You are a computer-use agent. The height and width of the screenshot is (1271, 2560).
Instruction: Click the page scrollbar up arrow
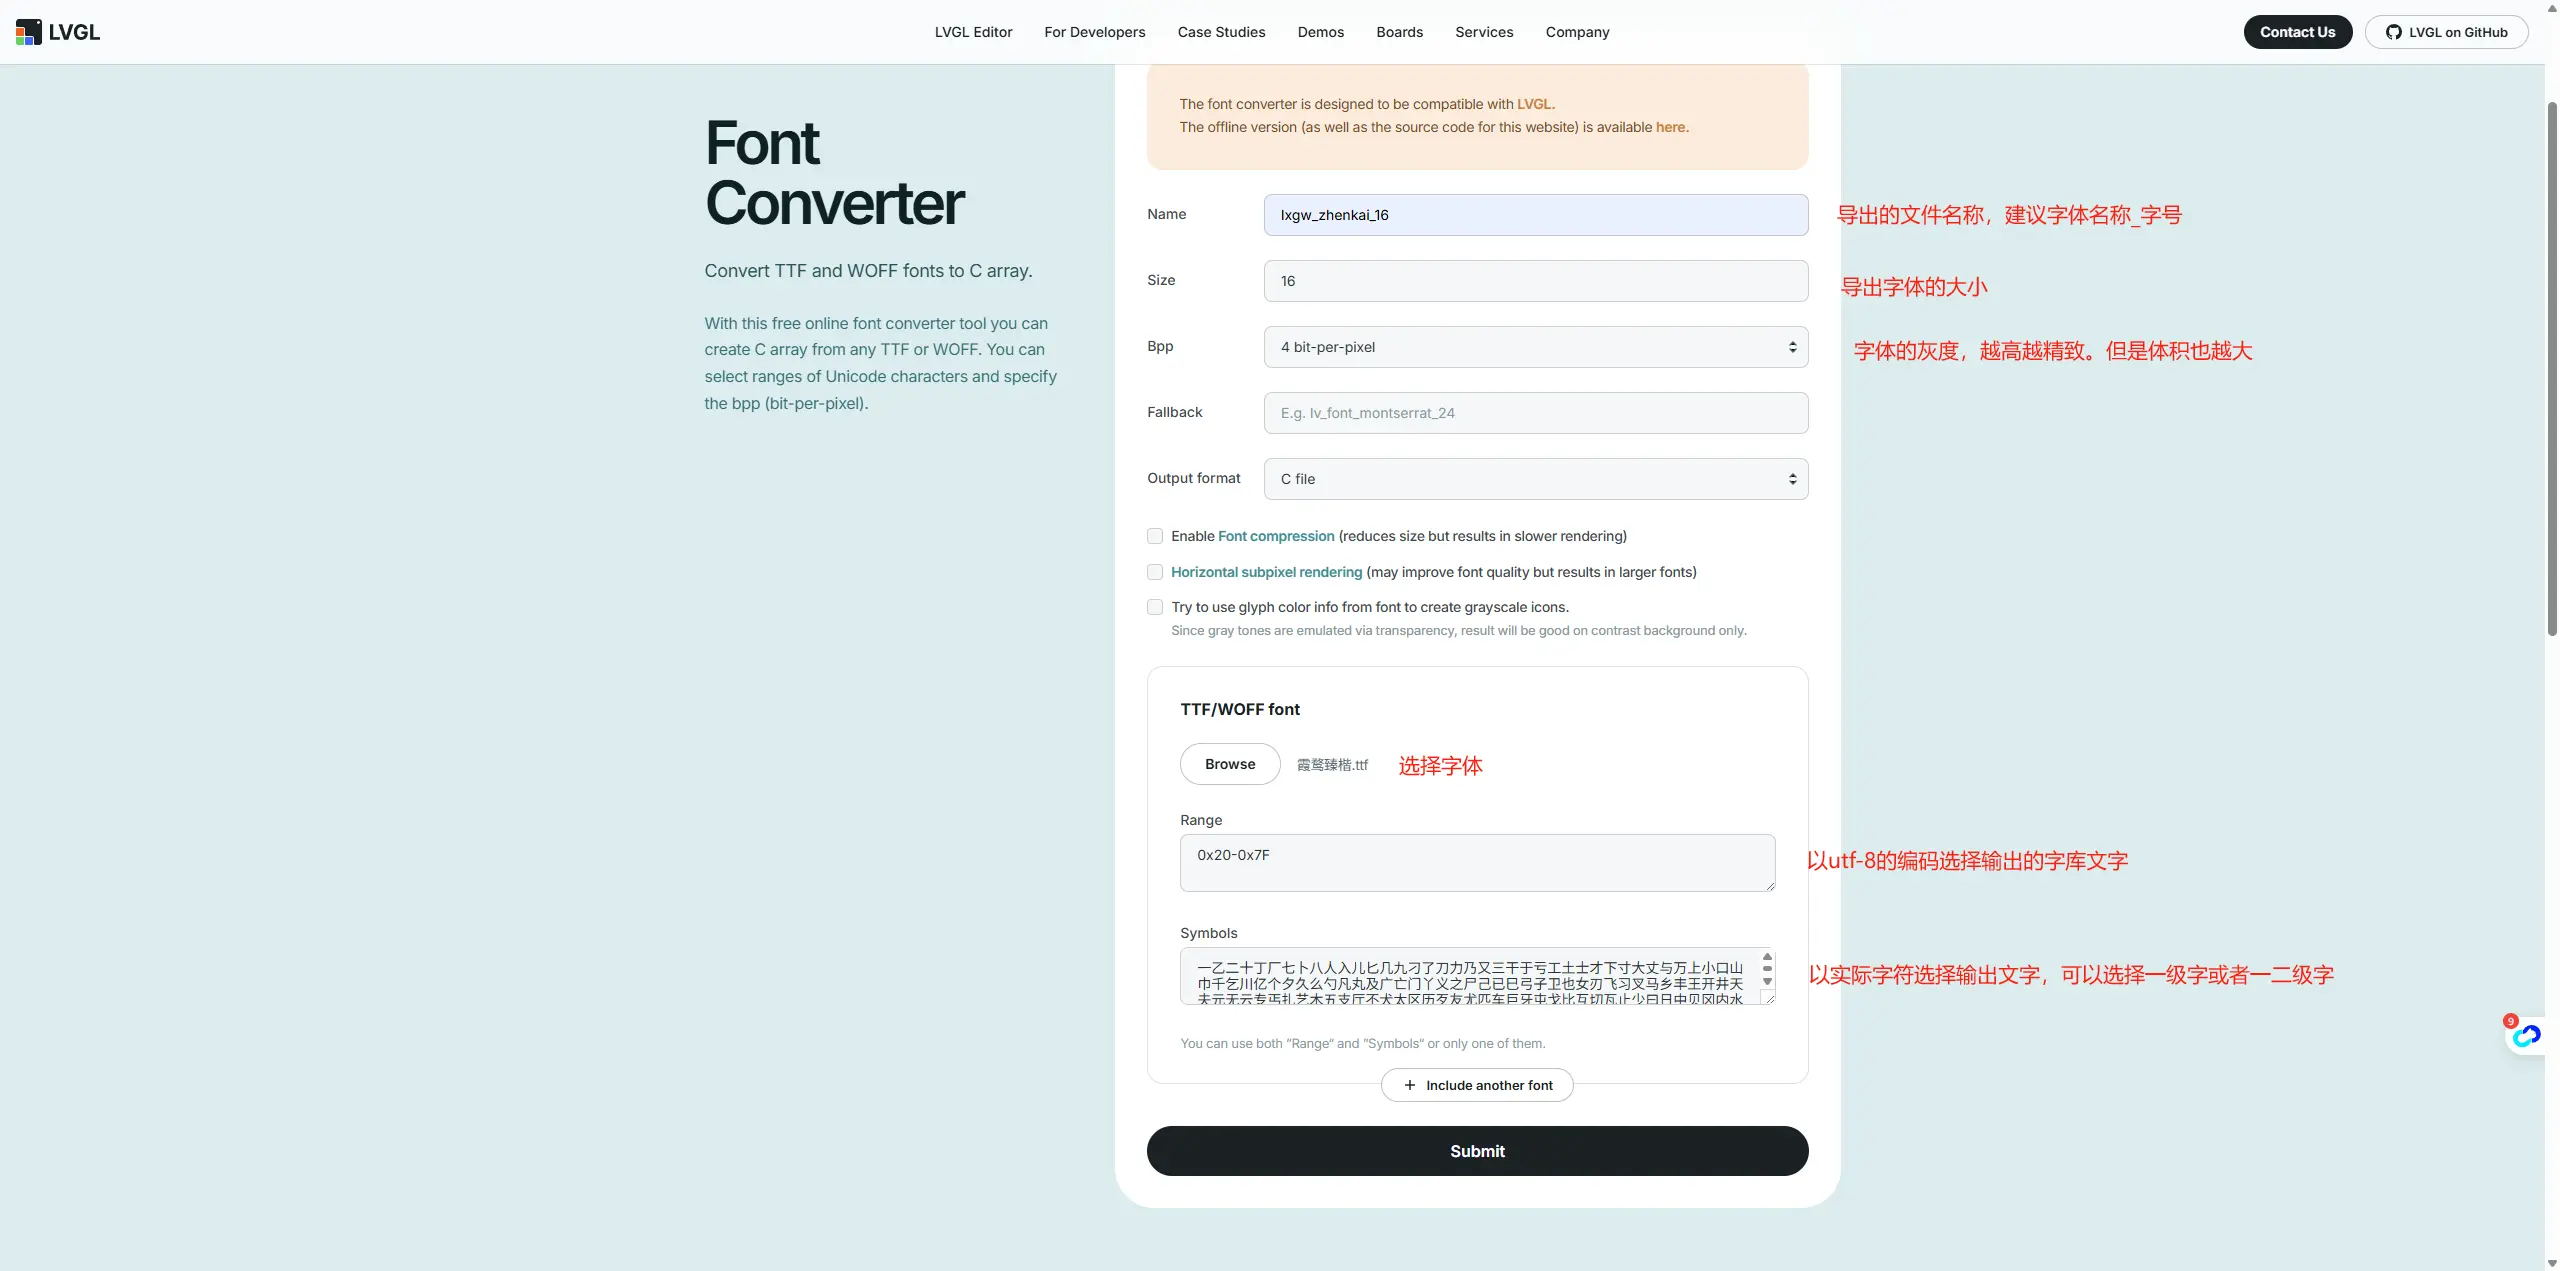[2551, 7]
